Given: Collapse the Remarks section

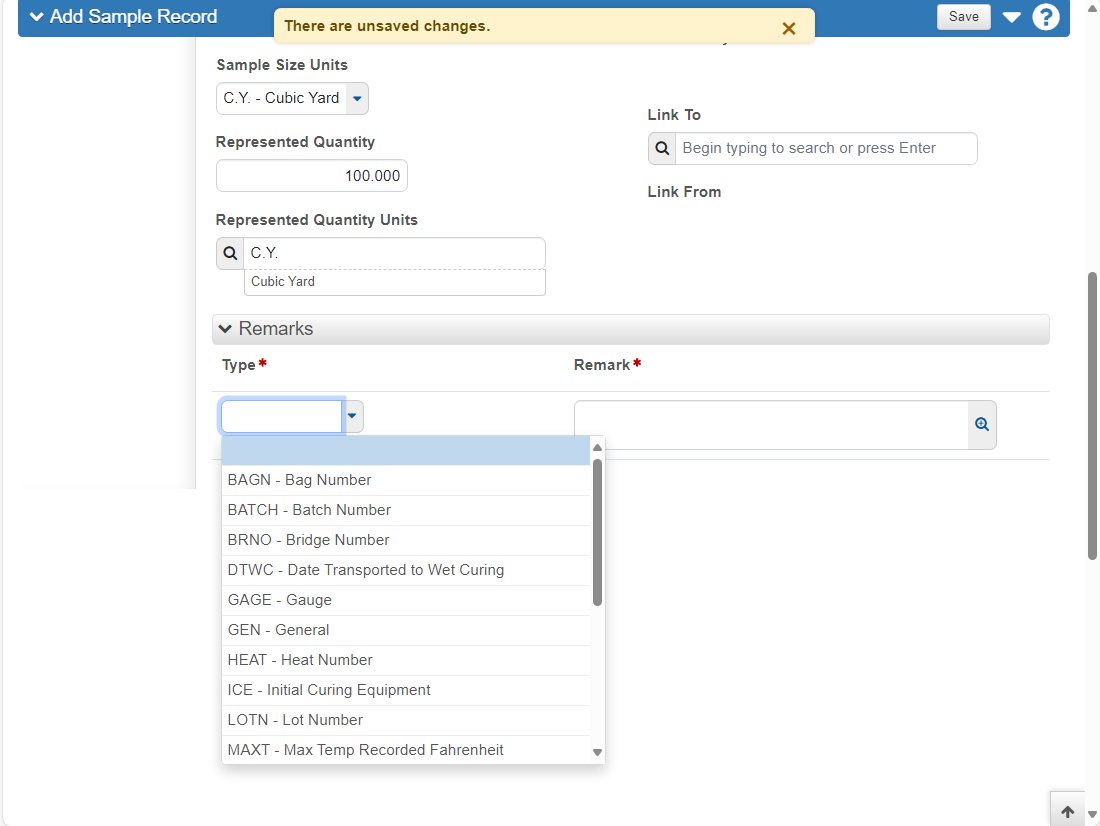Looking at the screenshot, I should click(224, 328).
